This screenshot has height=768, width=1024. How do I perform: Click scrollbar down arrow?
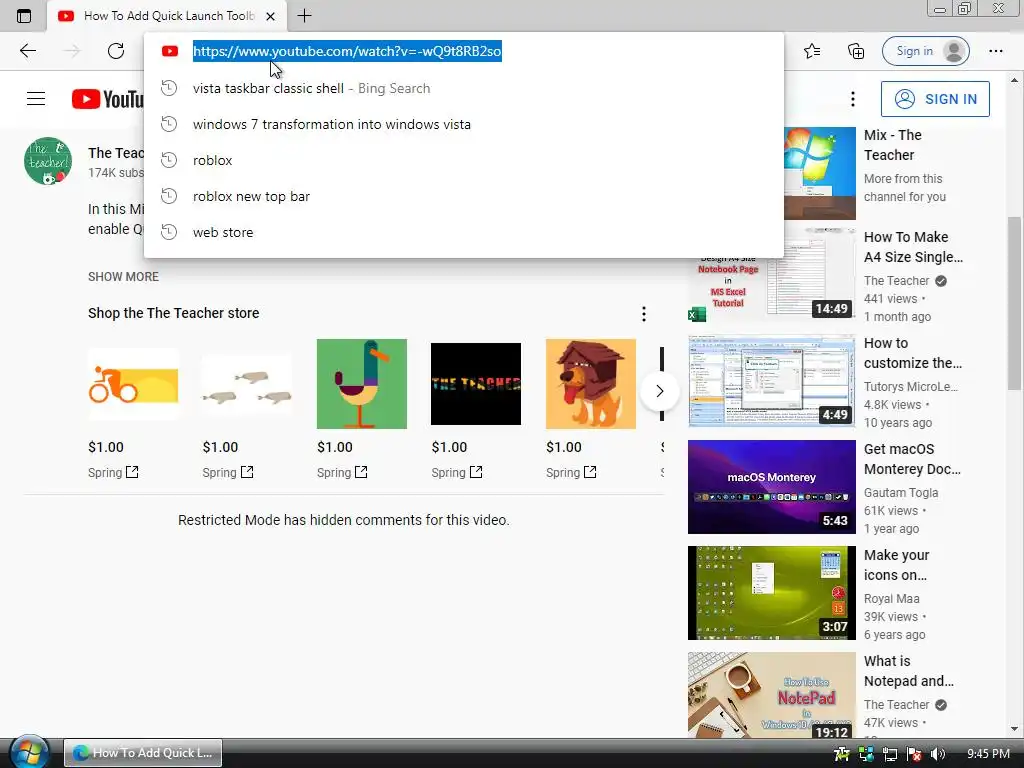pos(1014,729)
